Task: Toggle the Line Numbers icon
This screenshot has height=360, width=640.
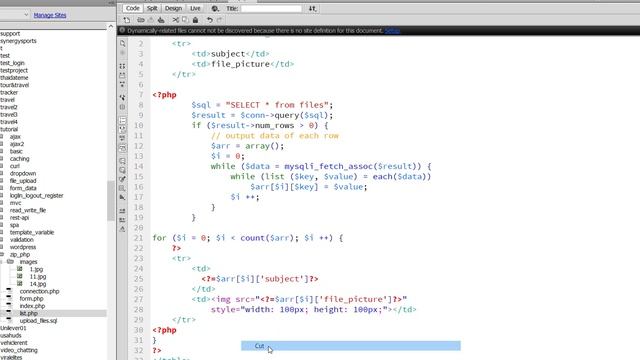Action: (x=122, y=120)
